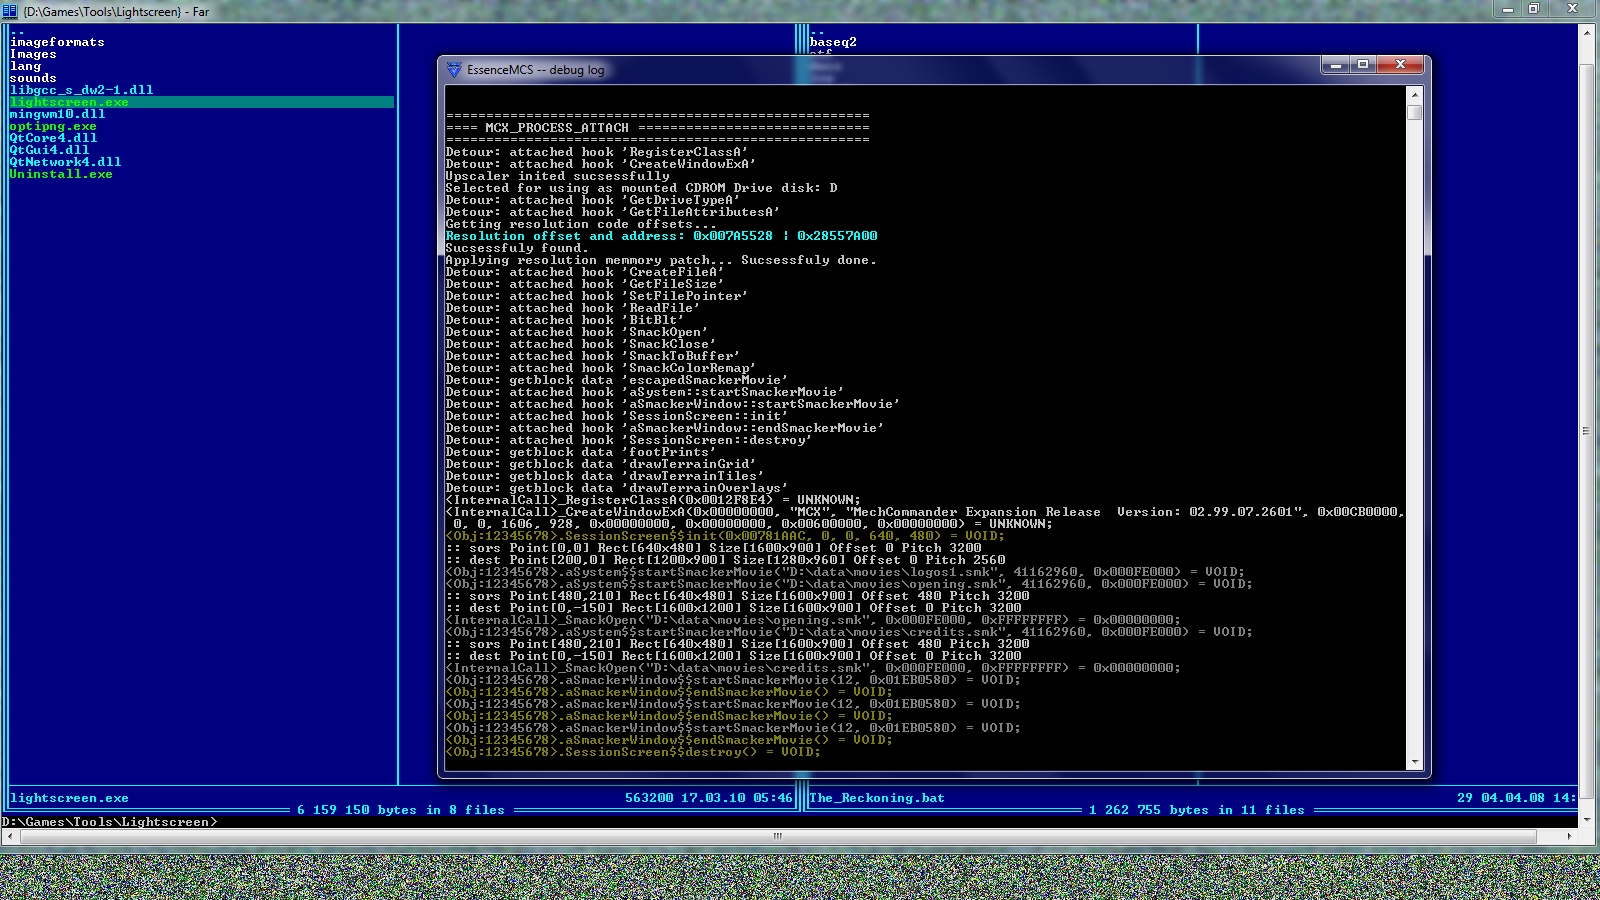Close the EssenceMCS debug log window

(1400, 65)
